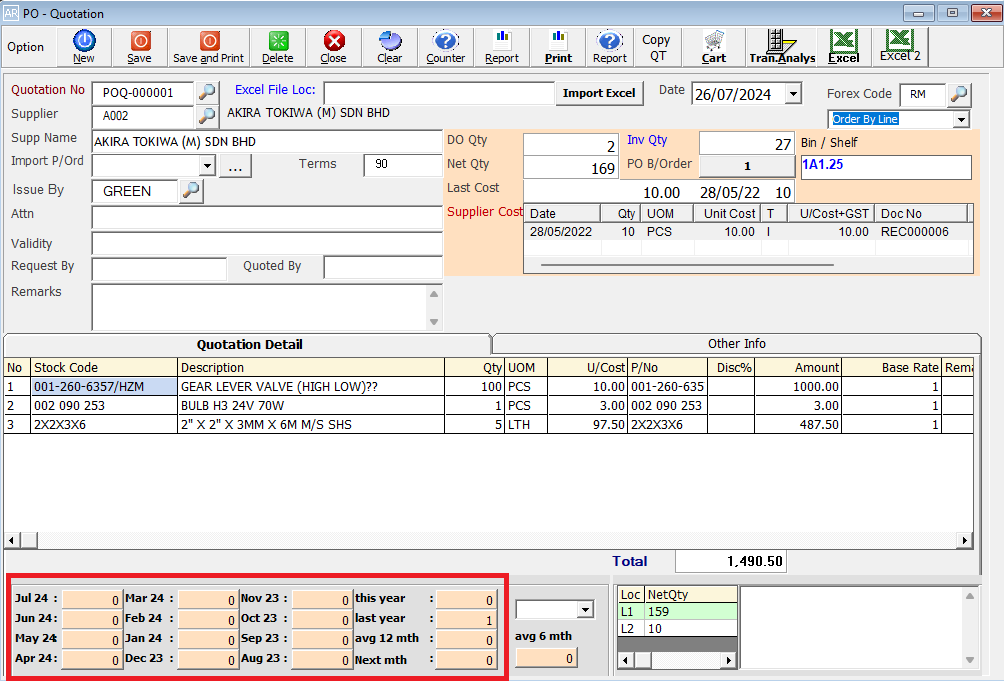This screenshot has width=1004, height=681.
Task: Open the Report icon beside Counter
Action: 501,47
